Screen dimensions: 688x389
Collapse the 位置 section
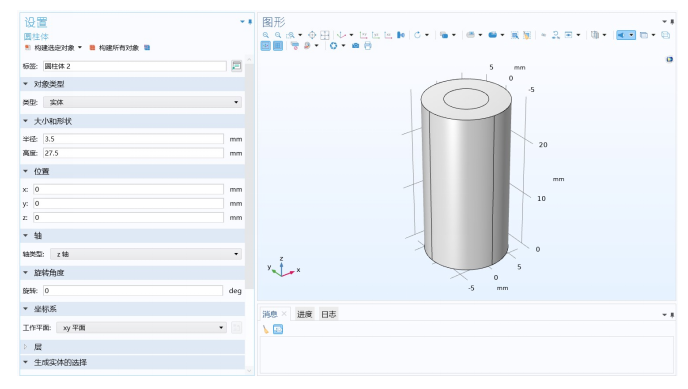point(25,171)
